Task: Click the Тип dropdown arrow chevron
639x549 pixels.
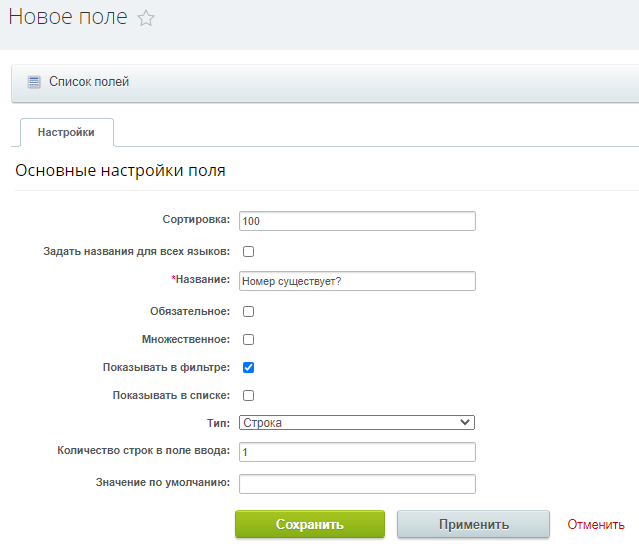Action: (465, 422)
